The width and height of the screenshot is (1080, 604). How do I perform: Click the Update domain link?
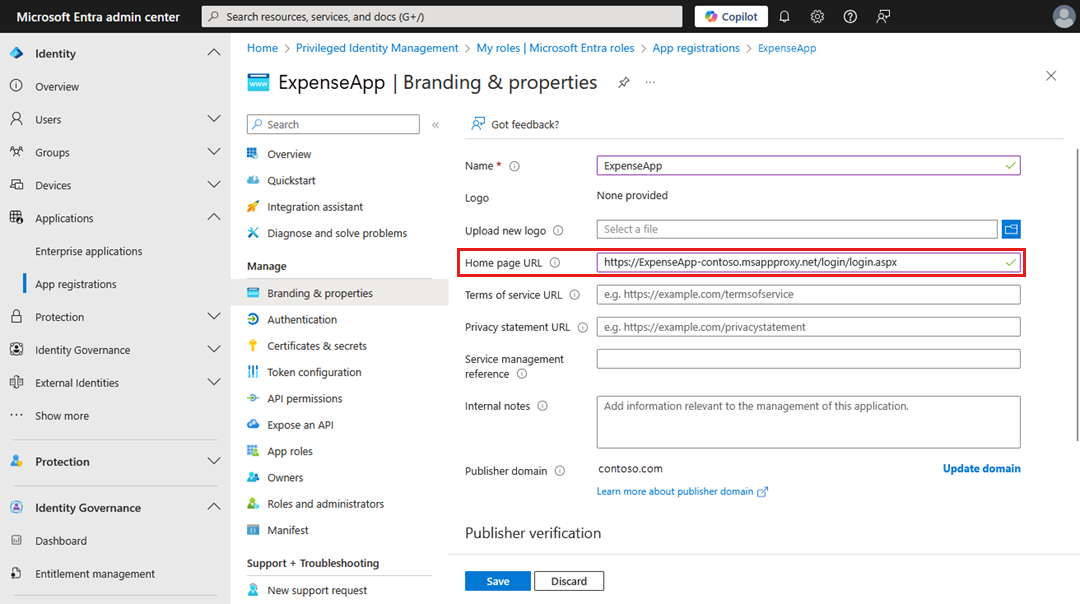pyautogui.click(x=981, y=468)
